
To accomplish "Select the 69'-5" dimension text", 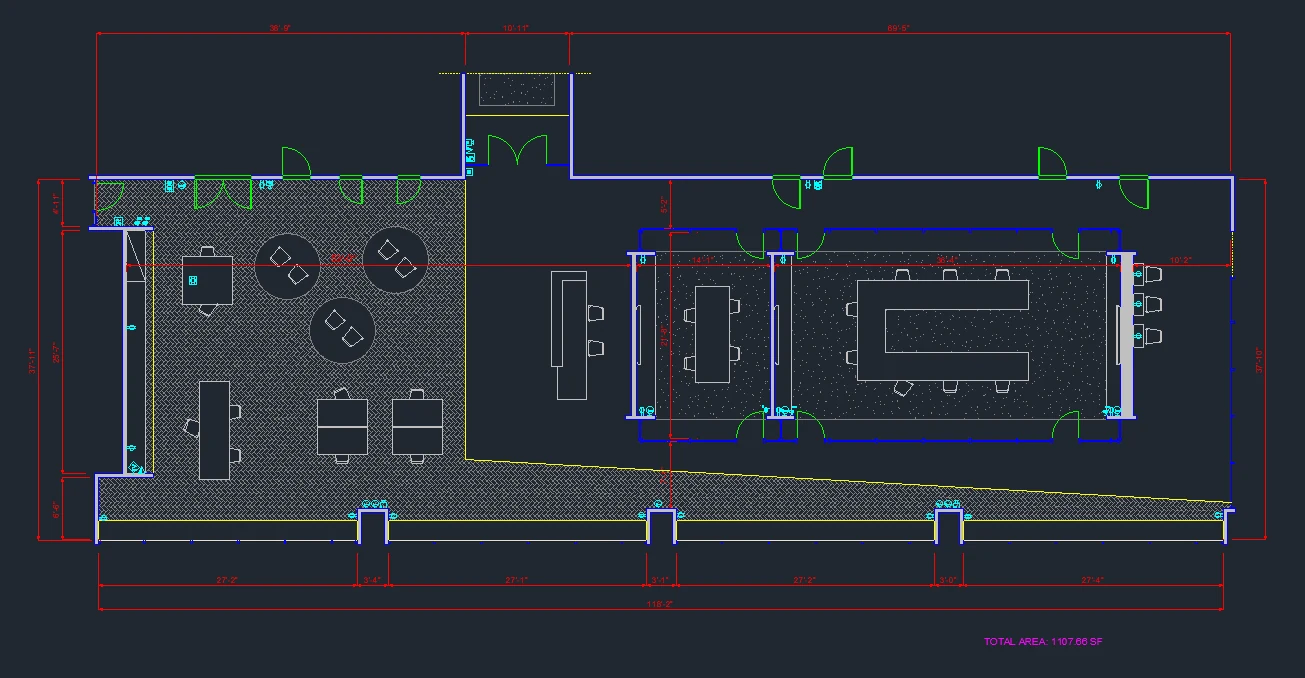I will 898,28.
